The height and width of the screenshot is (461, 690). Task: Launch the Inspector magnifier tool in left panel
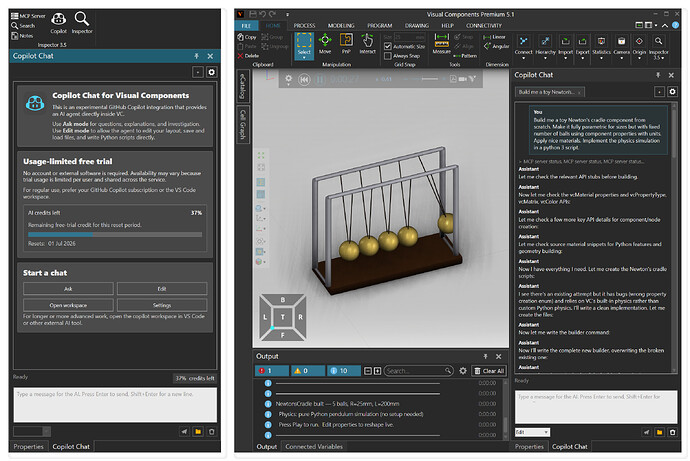click(x=82, y=23)
